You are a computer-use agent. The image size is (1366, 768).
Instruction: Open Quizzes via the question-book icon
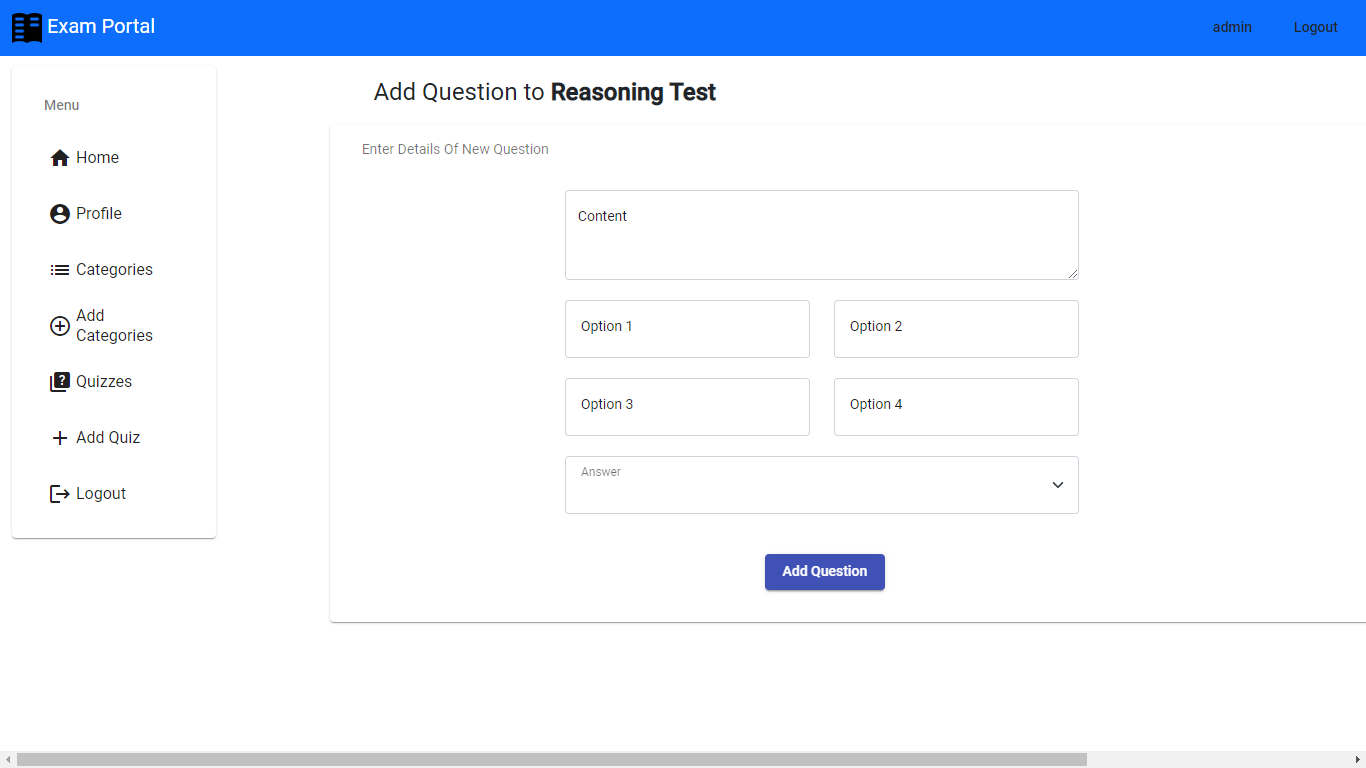pos(59,381)
